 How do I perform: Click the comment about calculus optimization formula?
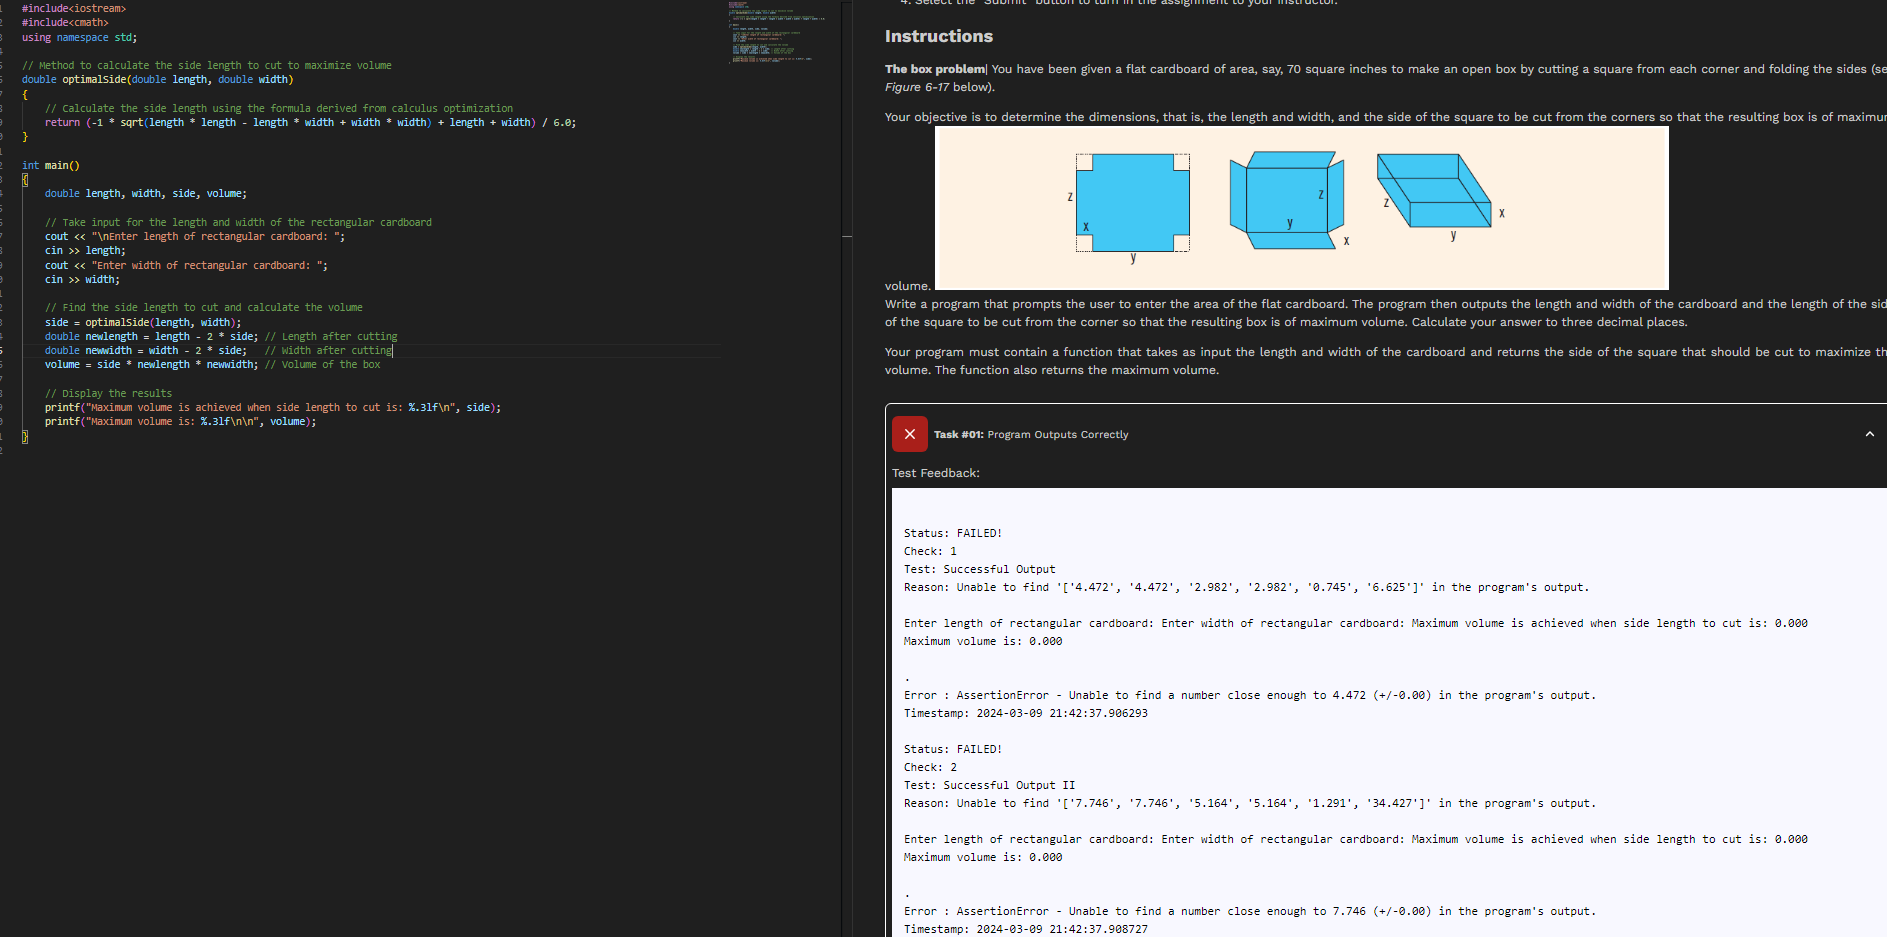279,108
